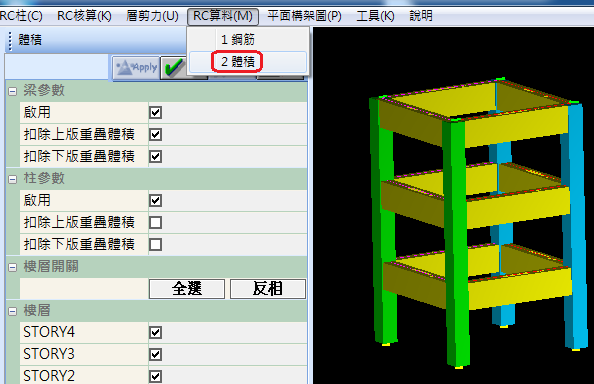Uncheck 啟用 under 梁參數
The height and width of the screenshot is (384, 594).
tap(156, 112)
